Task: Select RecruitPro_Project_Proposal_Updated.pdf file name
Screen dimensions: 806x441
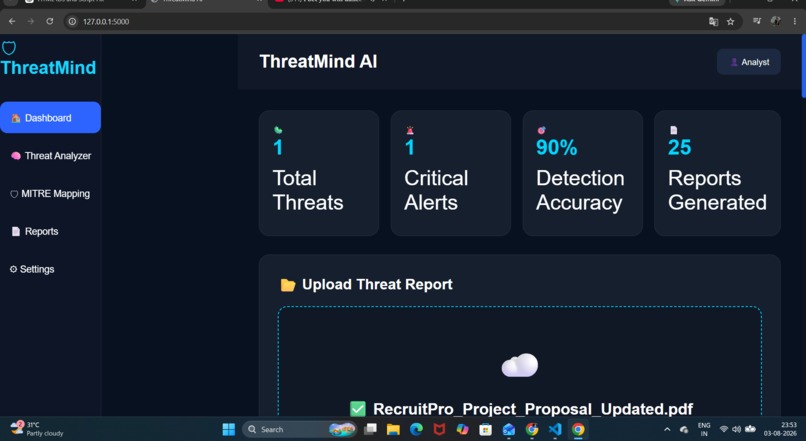Action: (533, 409)
